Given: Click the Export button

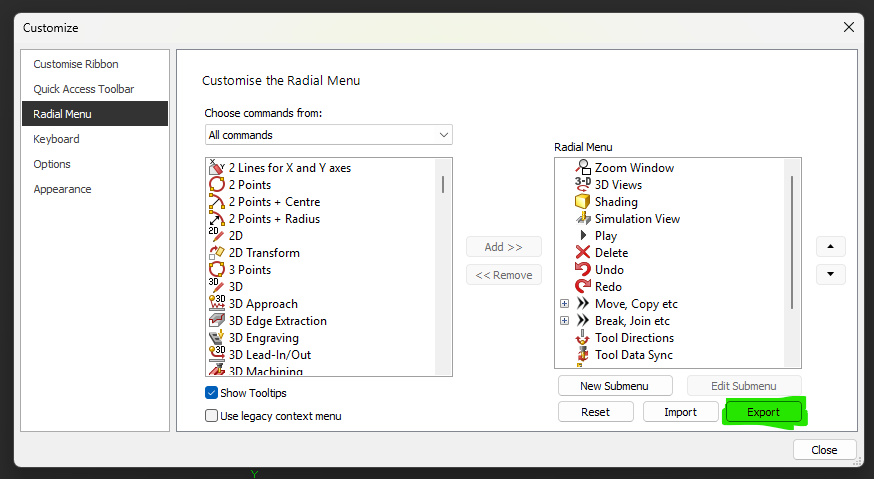Looking at the screenshot, I should 764,412.
